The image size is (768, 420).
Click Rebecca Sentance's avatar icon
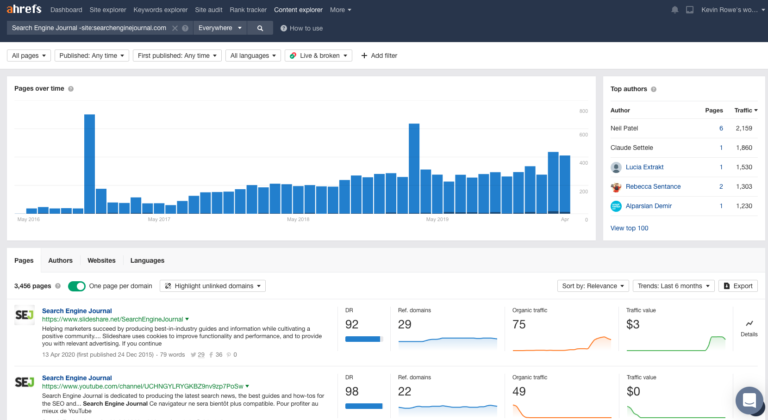point(616,187)
